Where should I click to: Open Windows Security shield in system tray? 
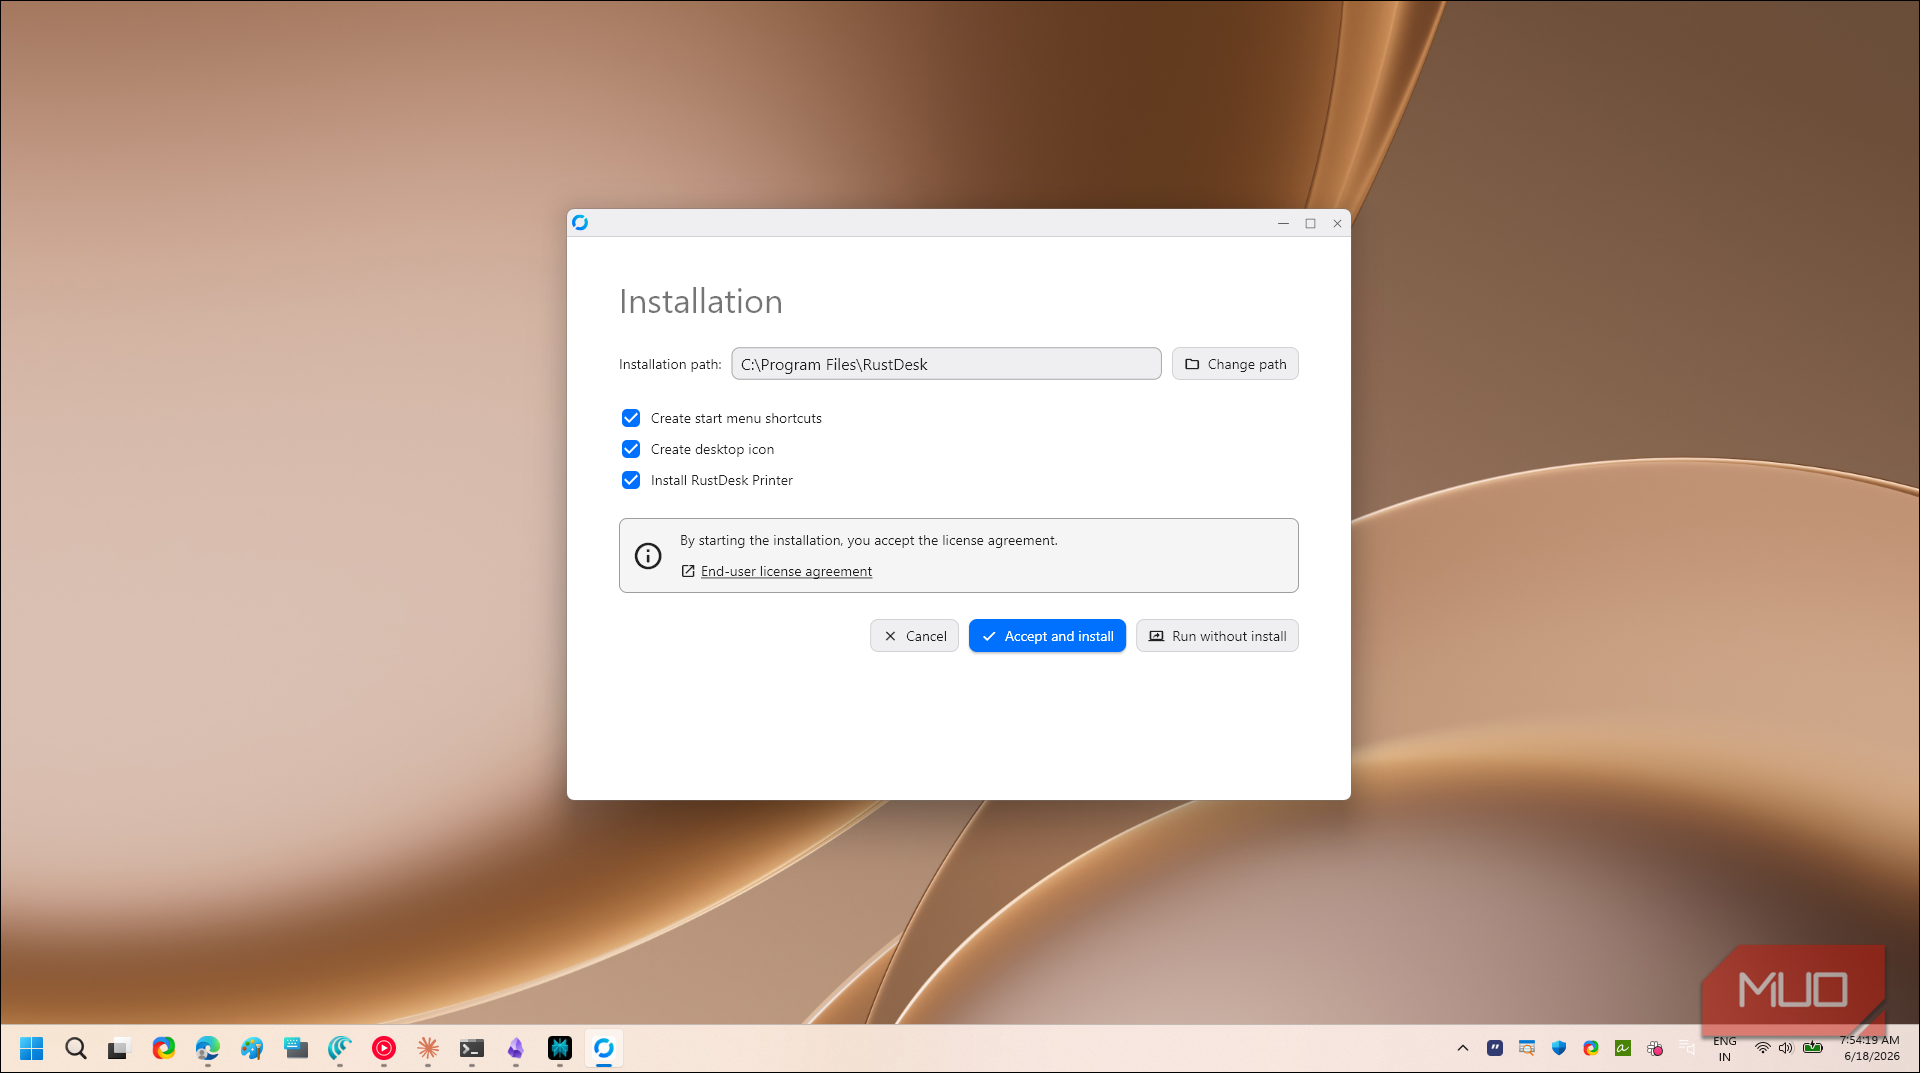click(x=1559, y=1048)
